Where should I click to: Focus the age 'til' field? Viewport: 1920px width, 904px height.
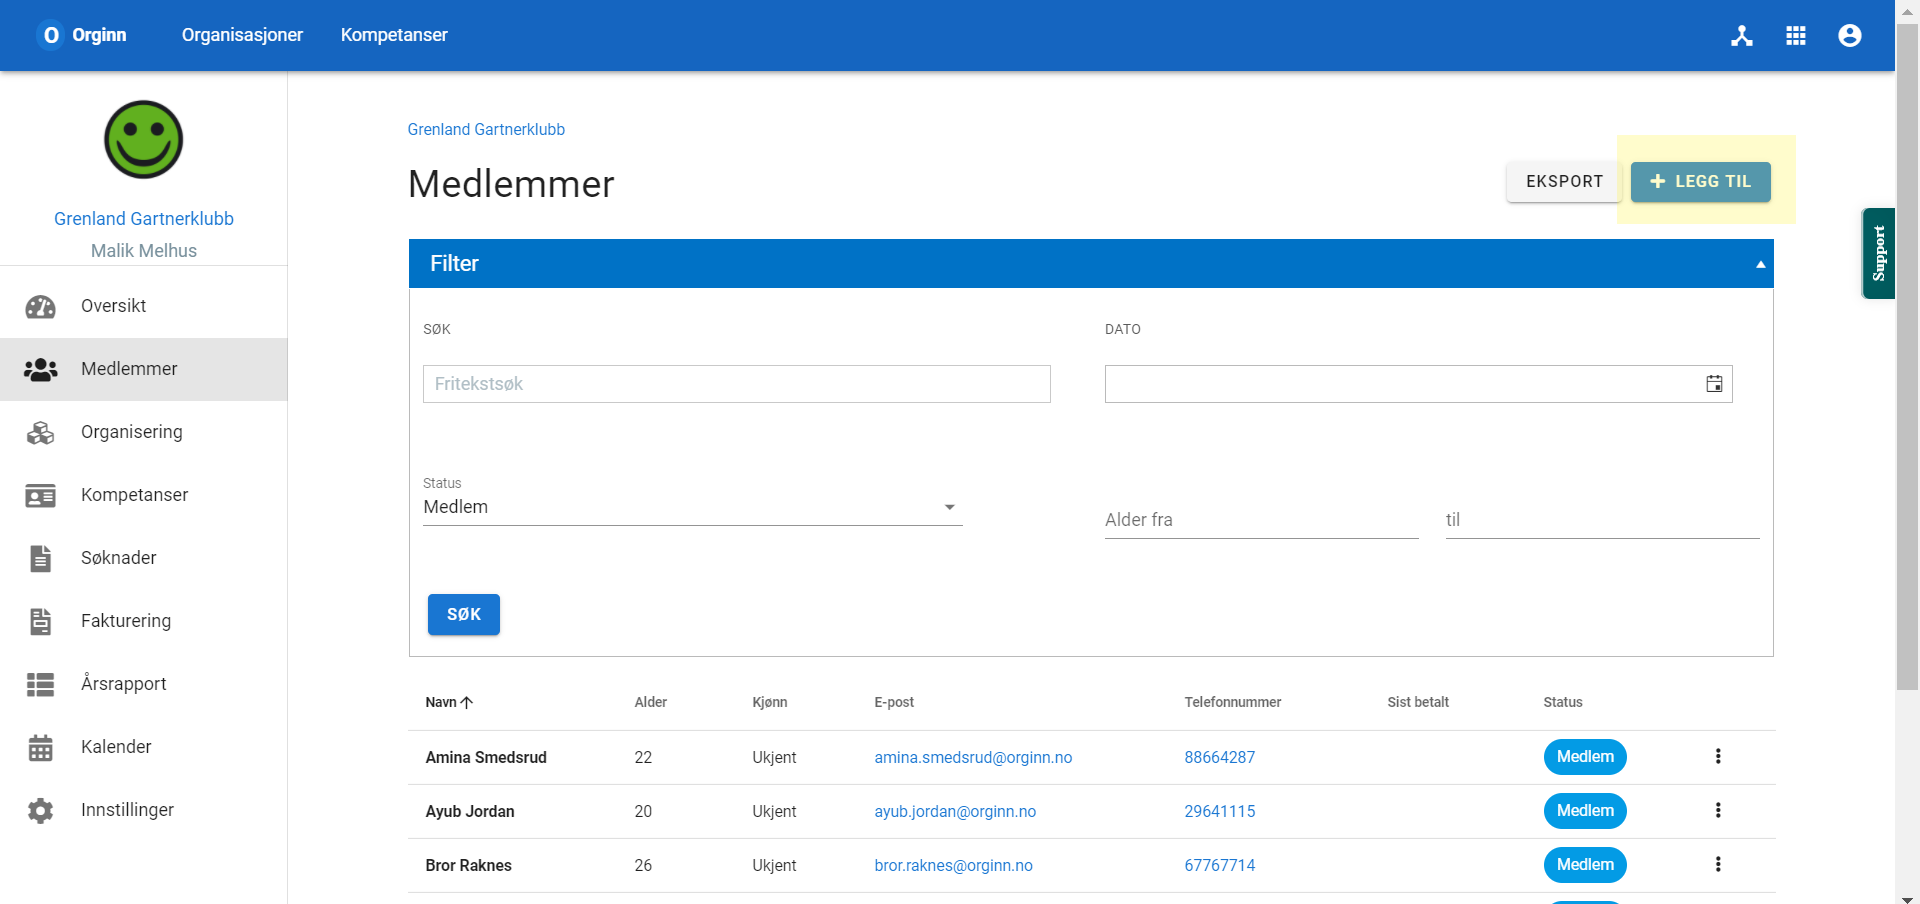1603,520
